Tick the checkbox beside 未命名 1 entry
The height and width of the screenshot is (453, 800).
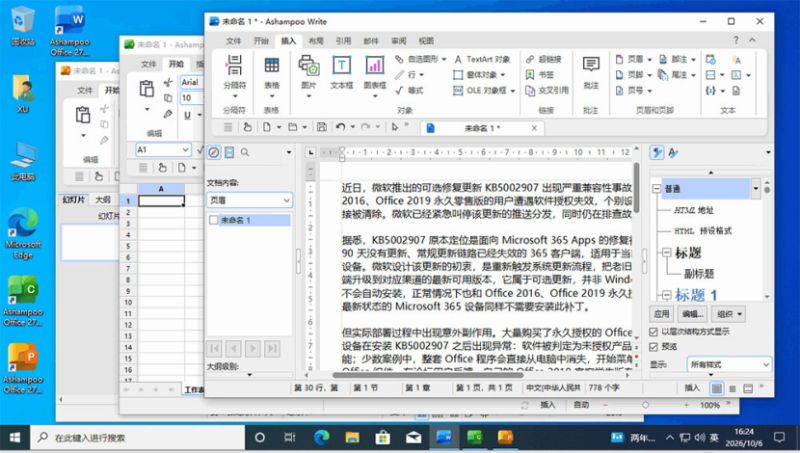coord(214,220)
